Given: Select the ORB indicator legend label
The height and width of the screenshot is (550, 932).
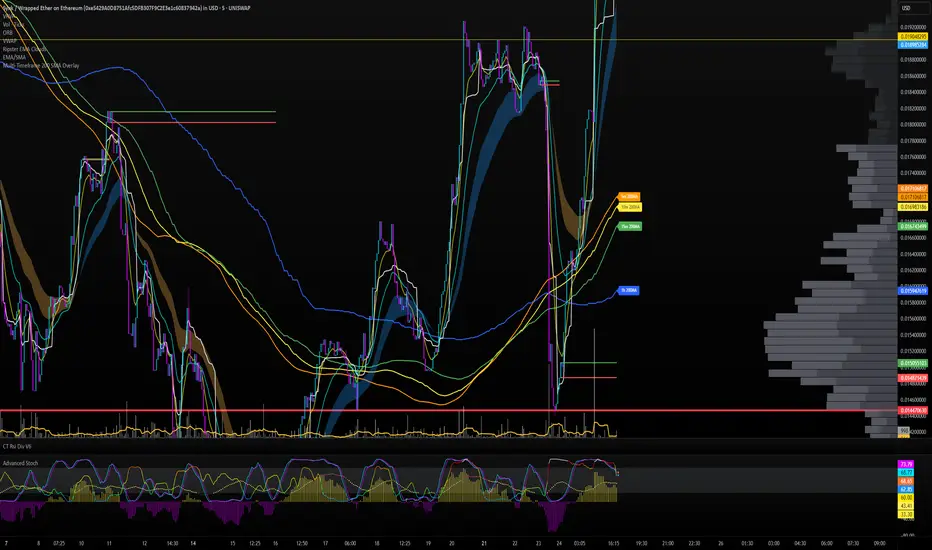Looking at the screenshot, I should (7, 31).
